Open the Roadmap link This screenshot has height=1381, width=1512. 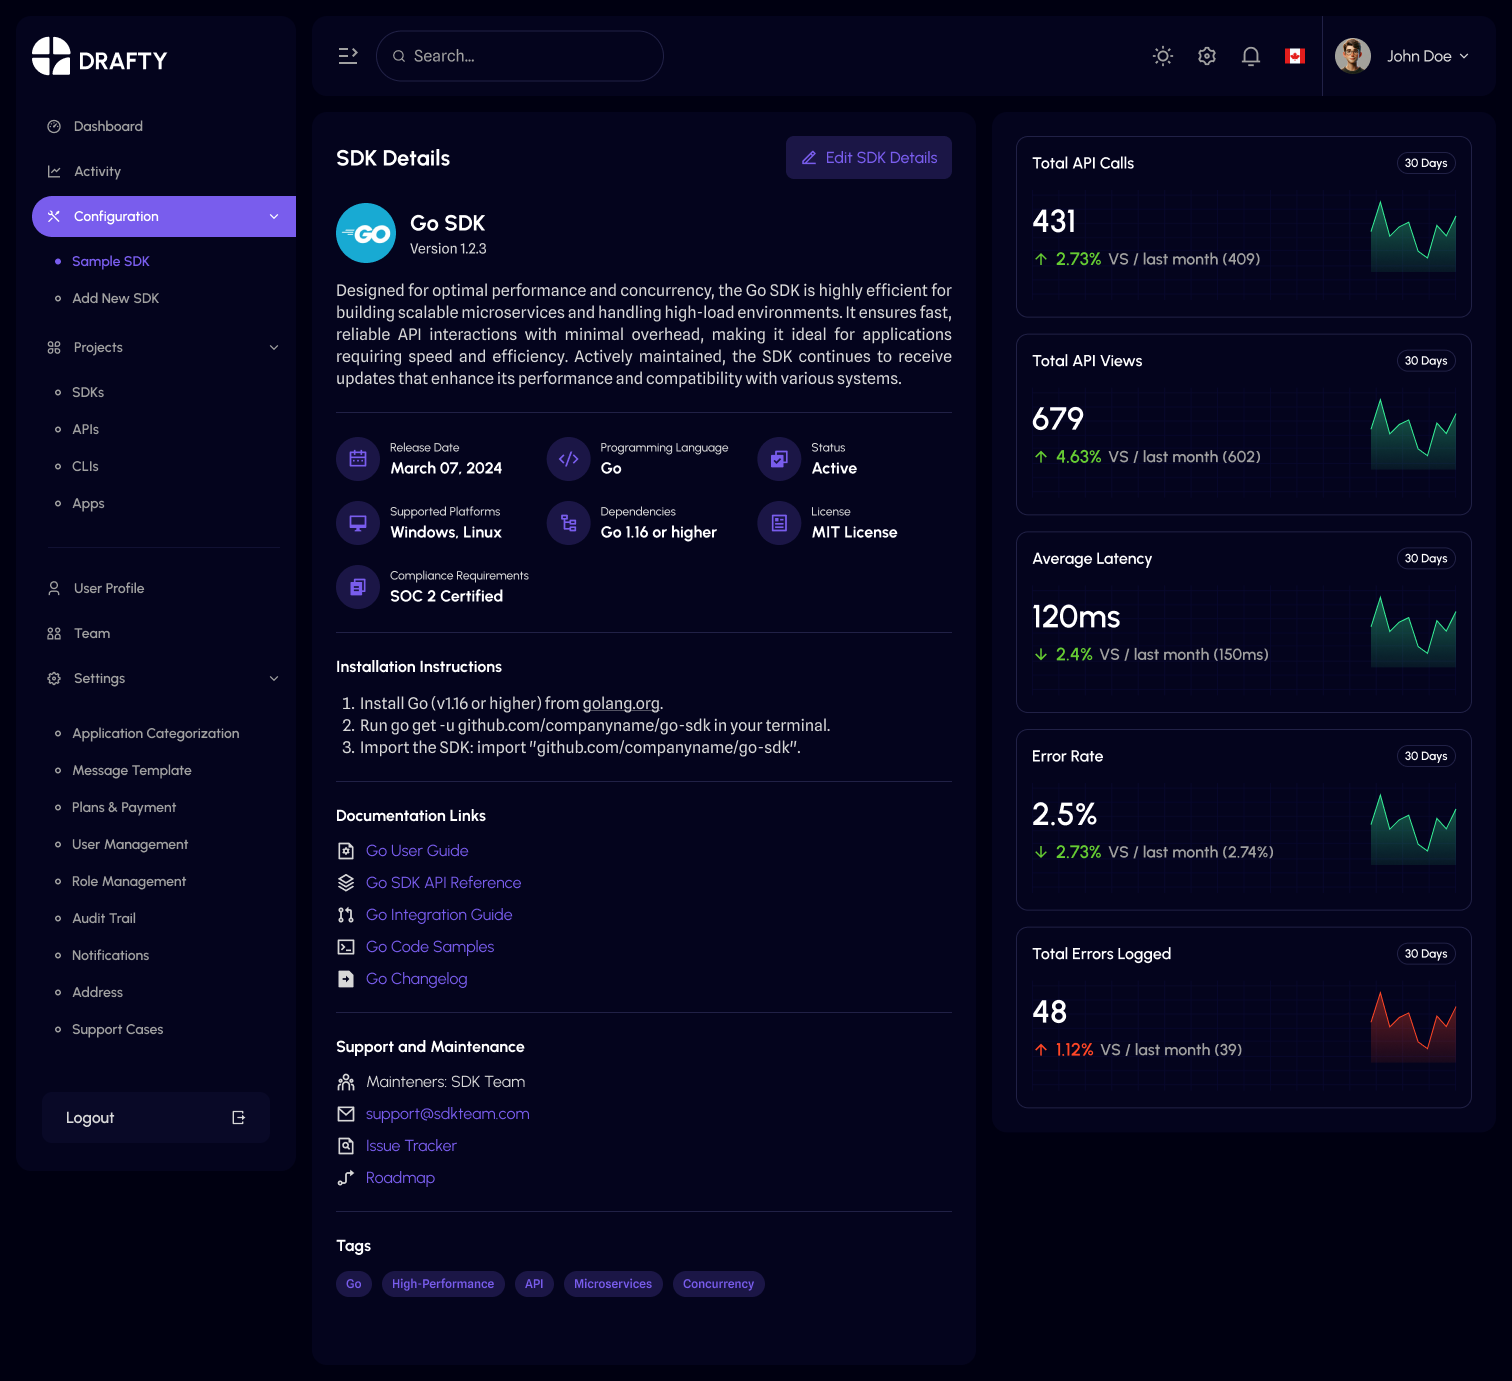tap(400, 1178)
